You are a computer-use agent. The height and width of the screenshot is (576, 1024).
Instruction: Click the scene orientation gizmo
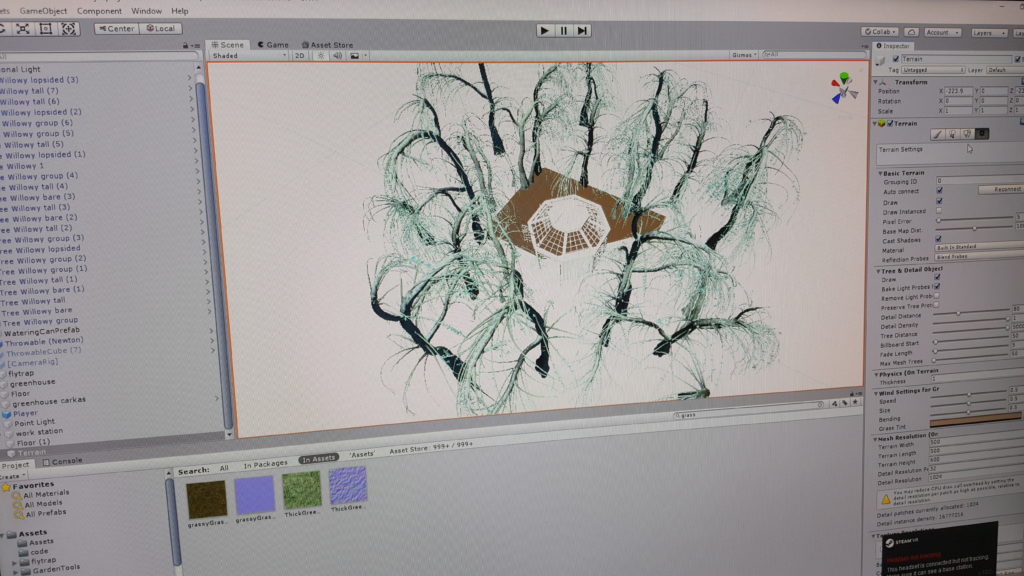coord(844,89)
